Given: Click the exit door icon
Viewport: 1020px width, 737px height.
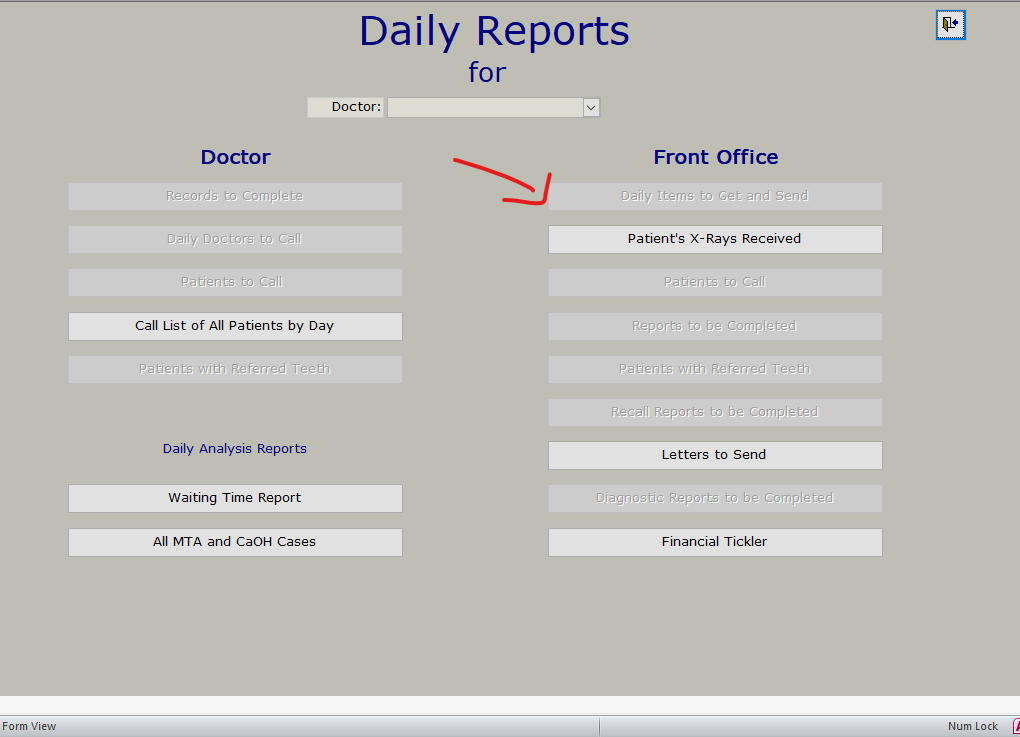Looking at the screenshot, I should tap(950, 25).
